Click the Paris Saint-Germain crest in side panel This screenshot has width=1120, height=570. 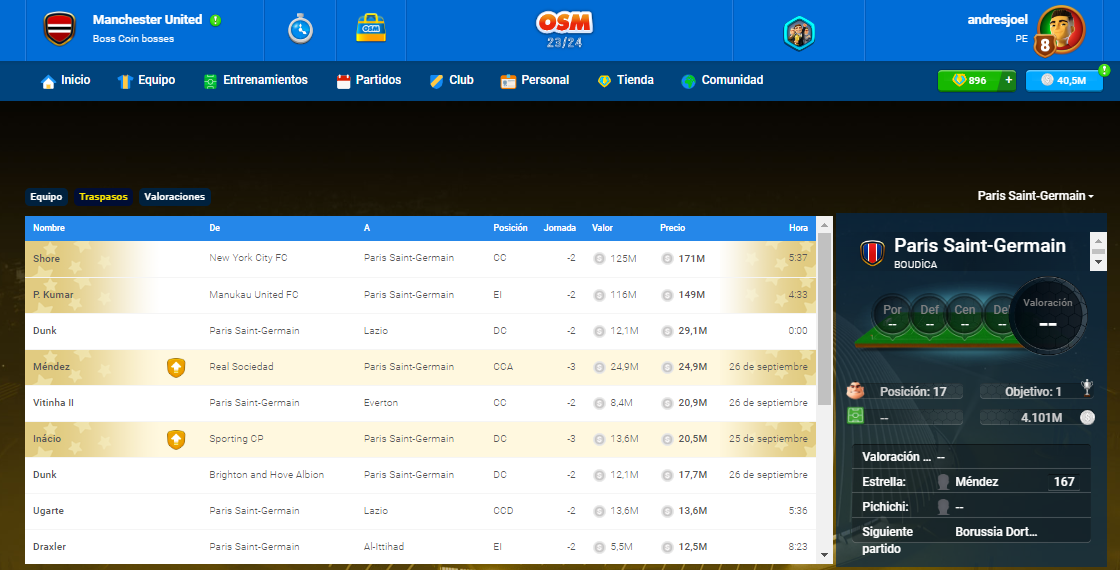pyautogui.click(x=872, y=252)
